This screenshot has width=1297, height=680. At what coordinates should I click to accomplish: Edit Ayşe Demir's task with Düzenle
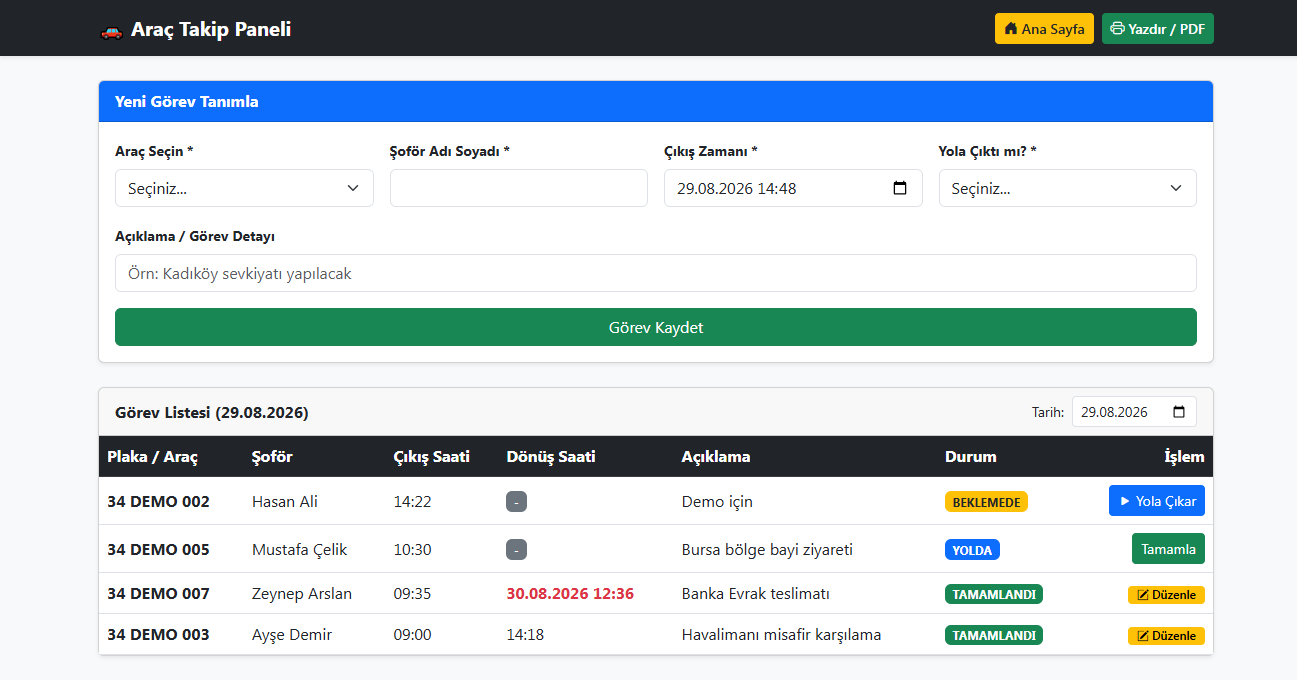click(1166, 635)
